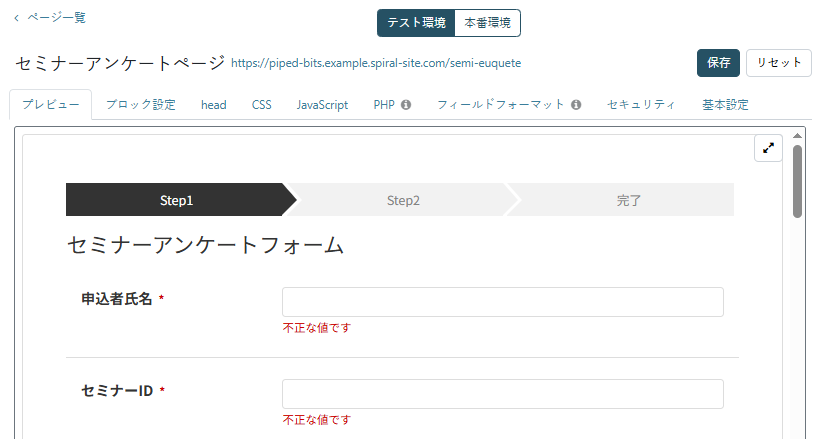The image size is (820, 439).
Task: Expand preview with the fullscreen arrows icon
Action: 768,148
